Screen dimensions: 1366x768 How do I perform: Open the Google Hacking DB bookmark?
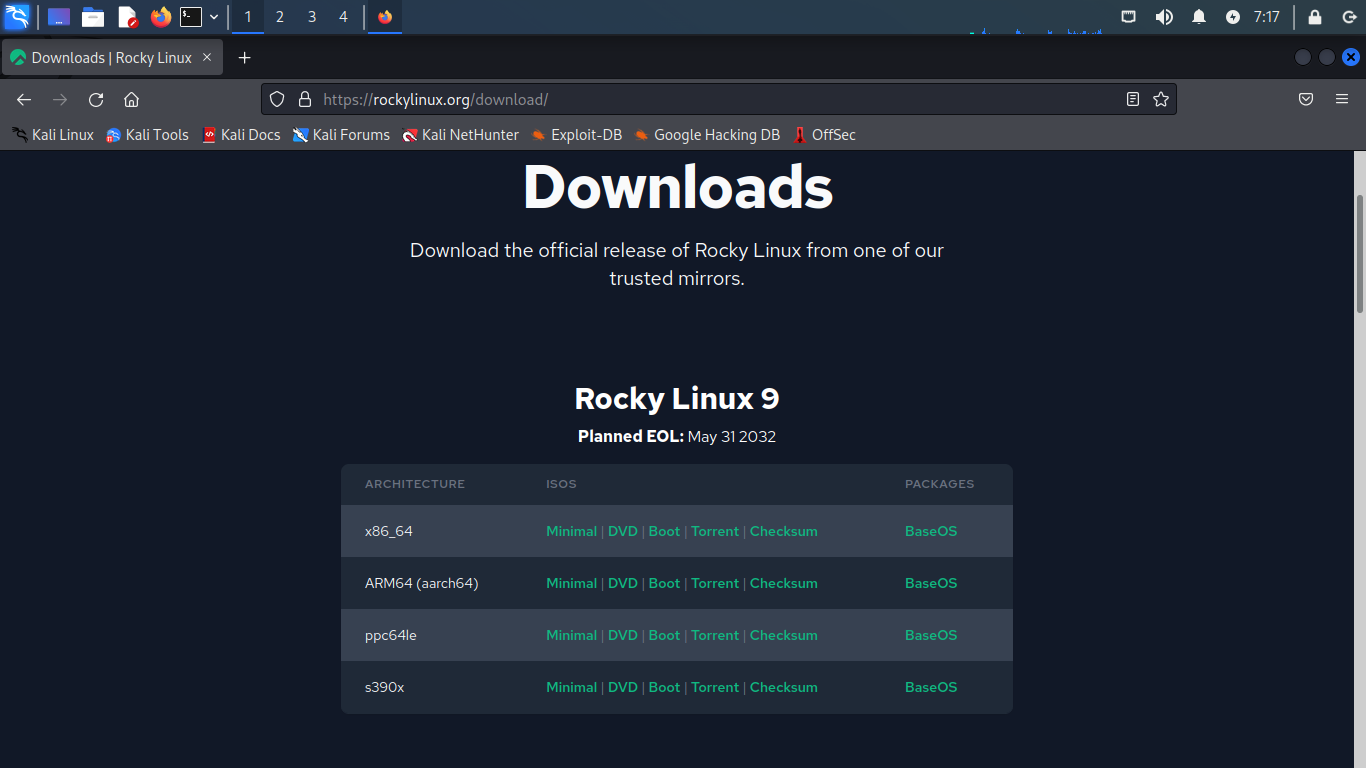[x=707, y=135]
